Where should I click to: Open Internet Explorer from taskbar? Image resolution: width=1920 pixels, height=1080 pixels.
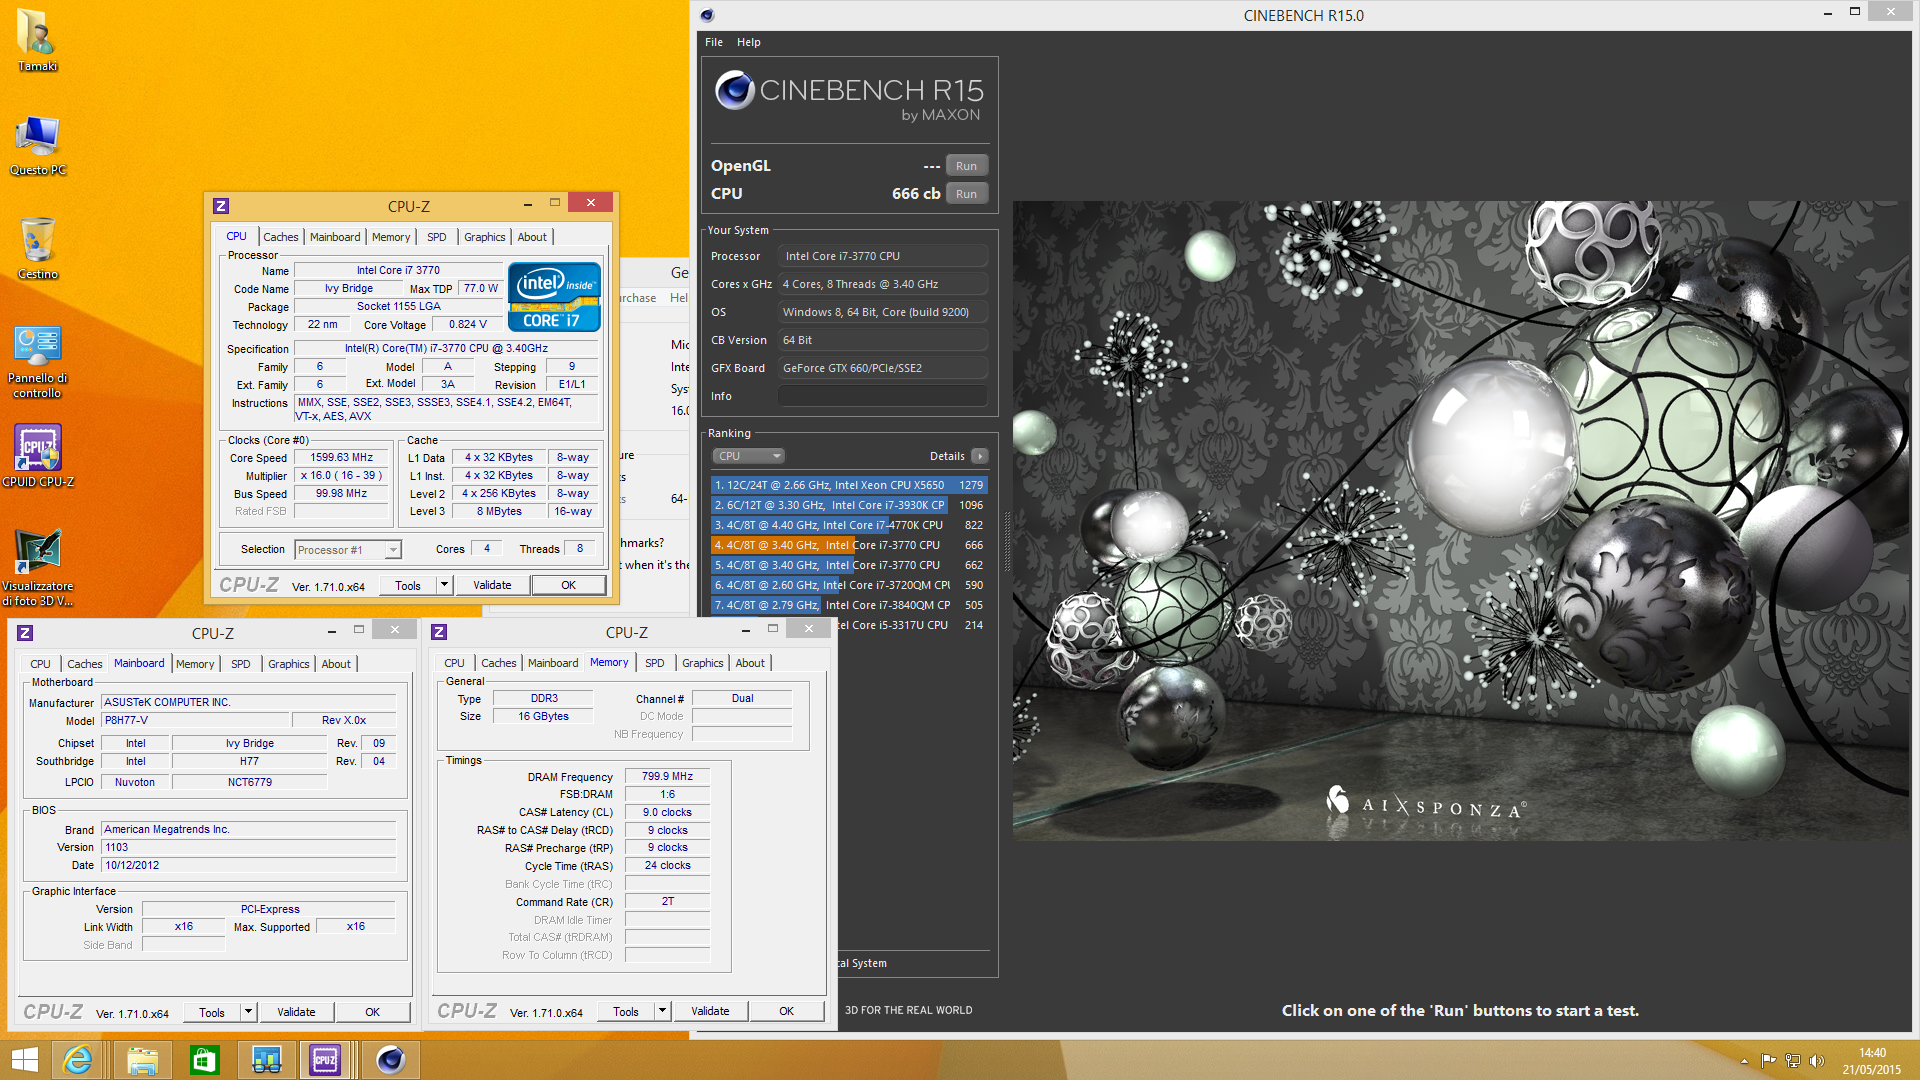point(78,1060)
